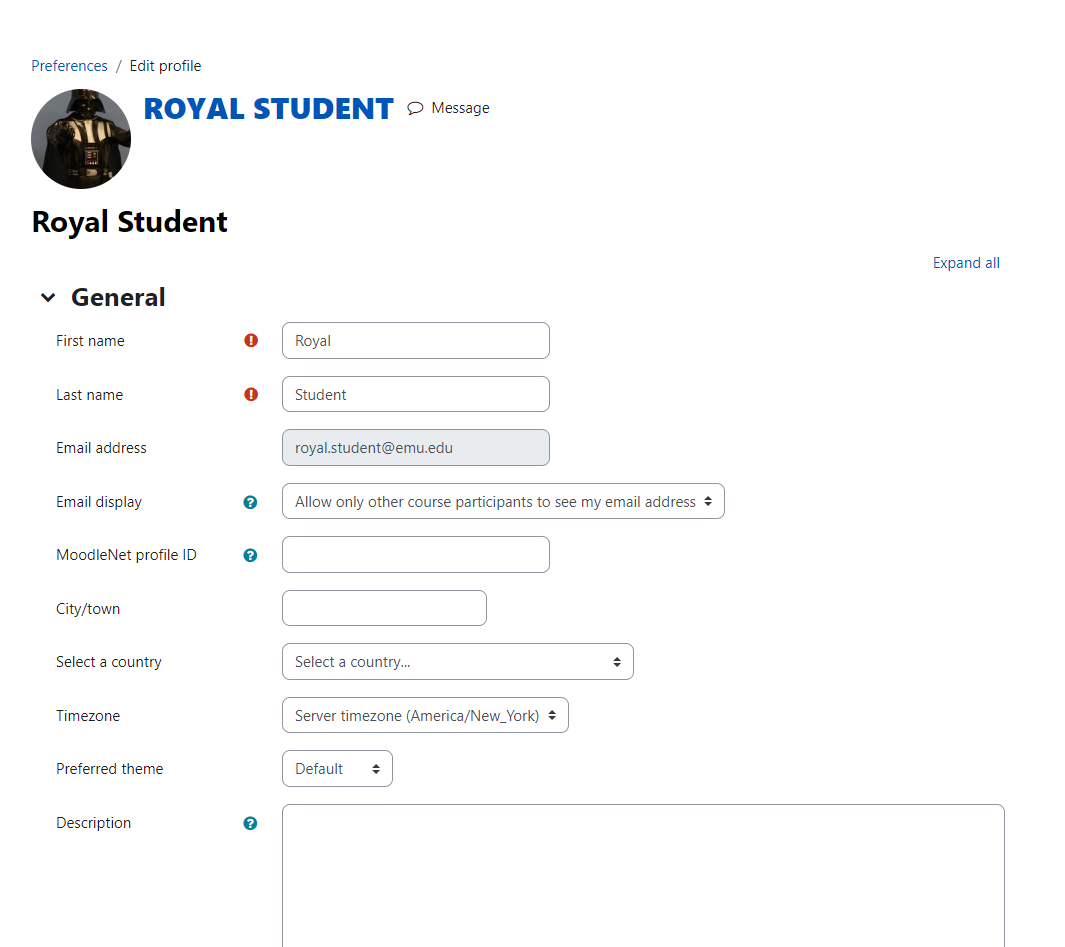1065x947 pixels.
Task: Go to Preferences via the breadcrumb
Action: coord(69,65)
